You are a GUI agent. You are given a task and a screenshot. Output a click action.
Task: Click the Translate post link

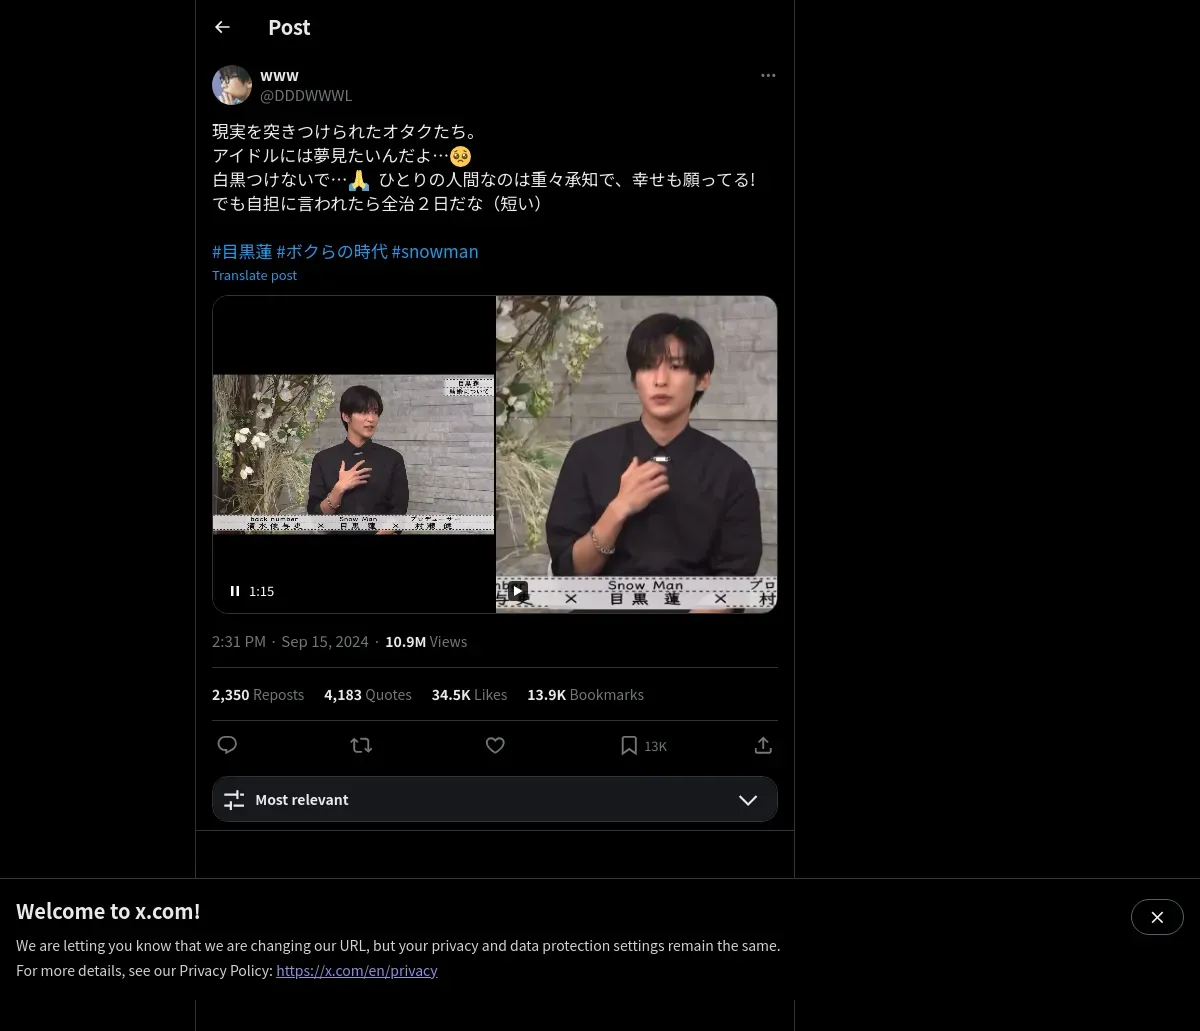tap(254, 275)
